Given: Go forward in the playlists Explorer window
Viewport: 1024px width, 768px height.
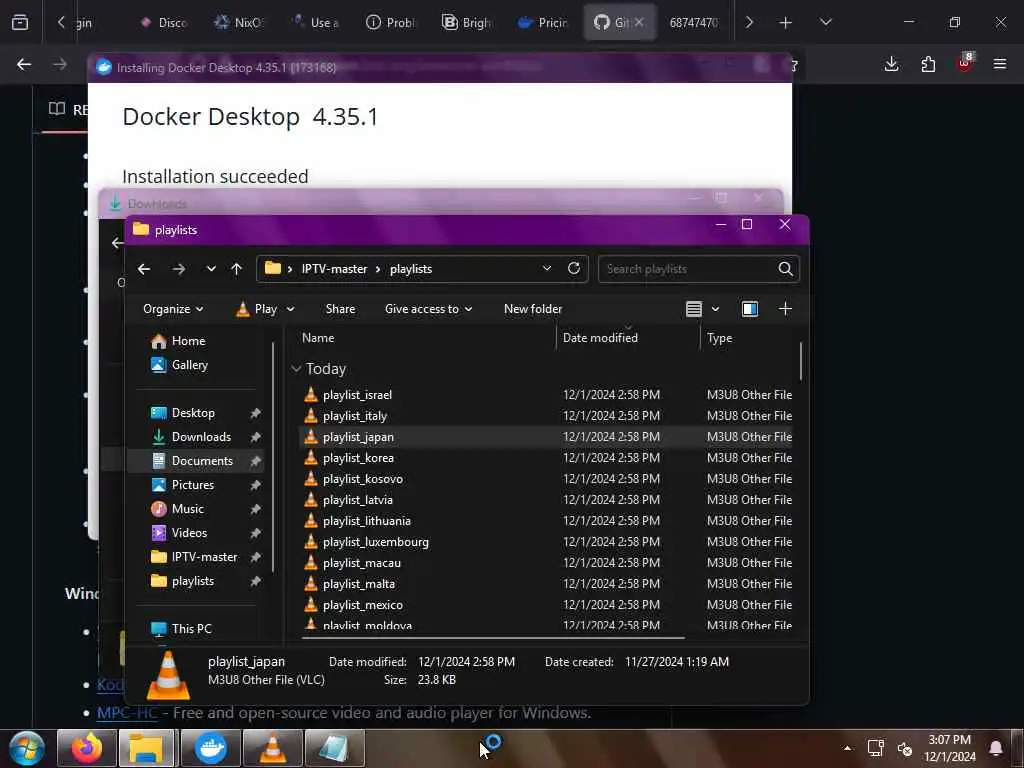Looking at the screenshot, I should pos(178,269).
